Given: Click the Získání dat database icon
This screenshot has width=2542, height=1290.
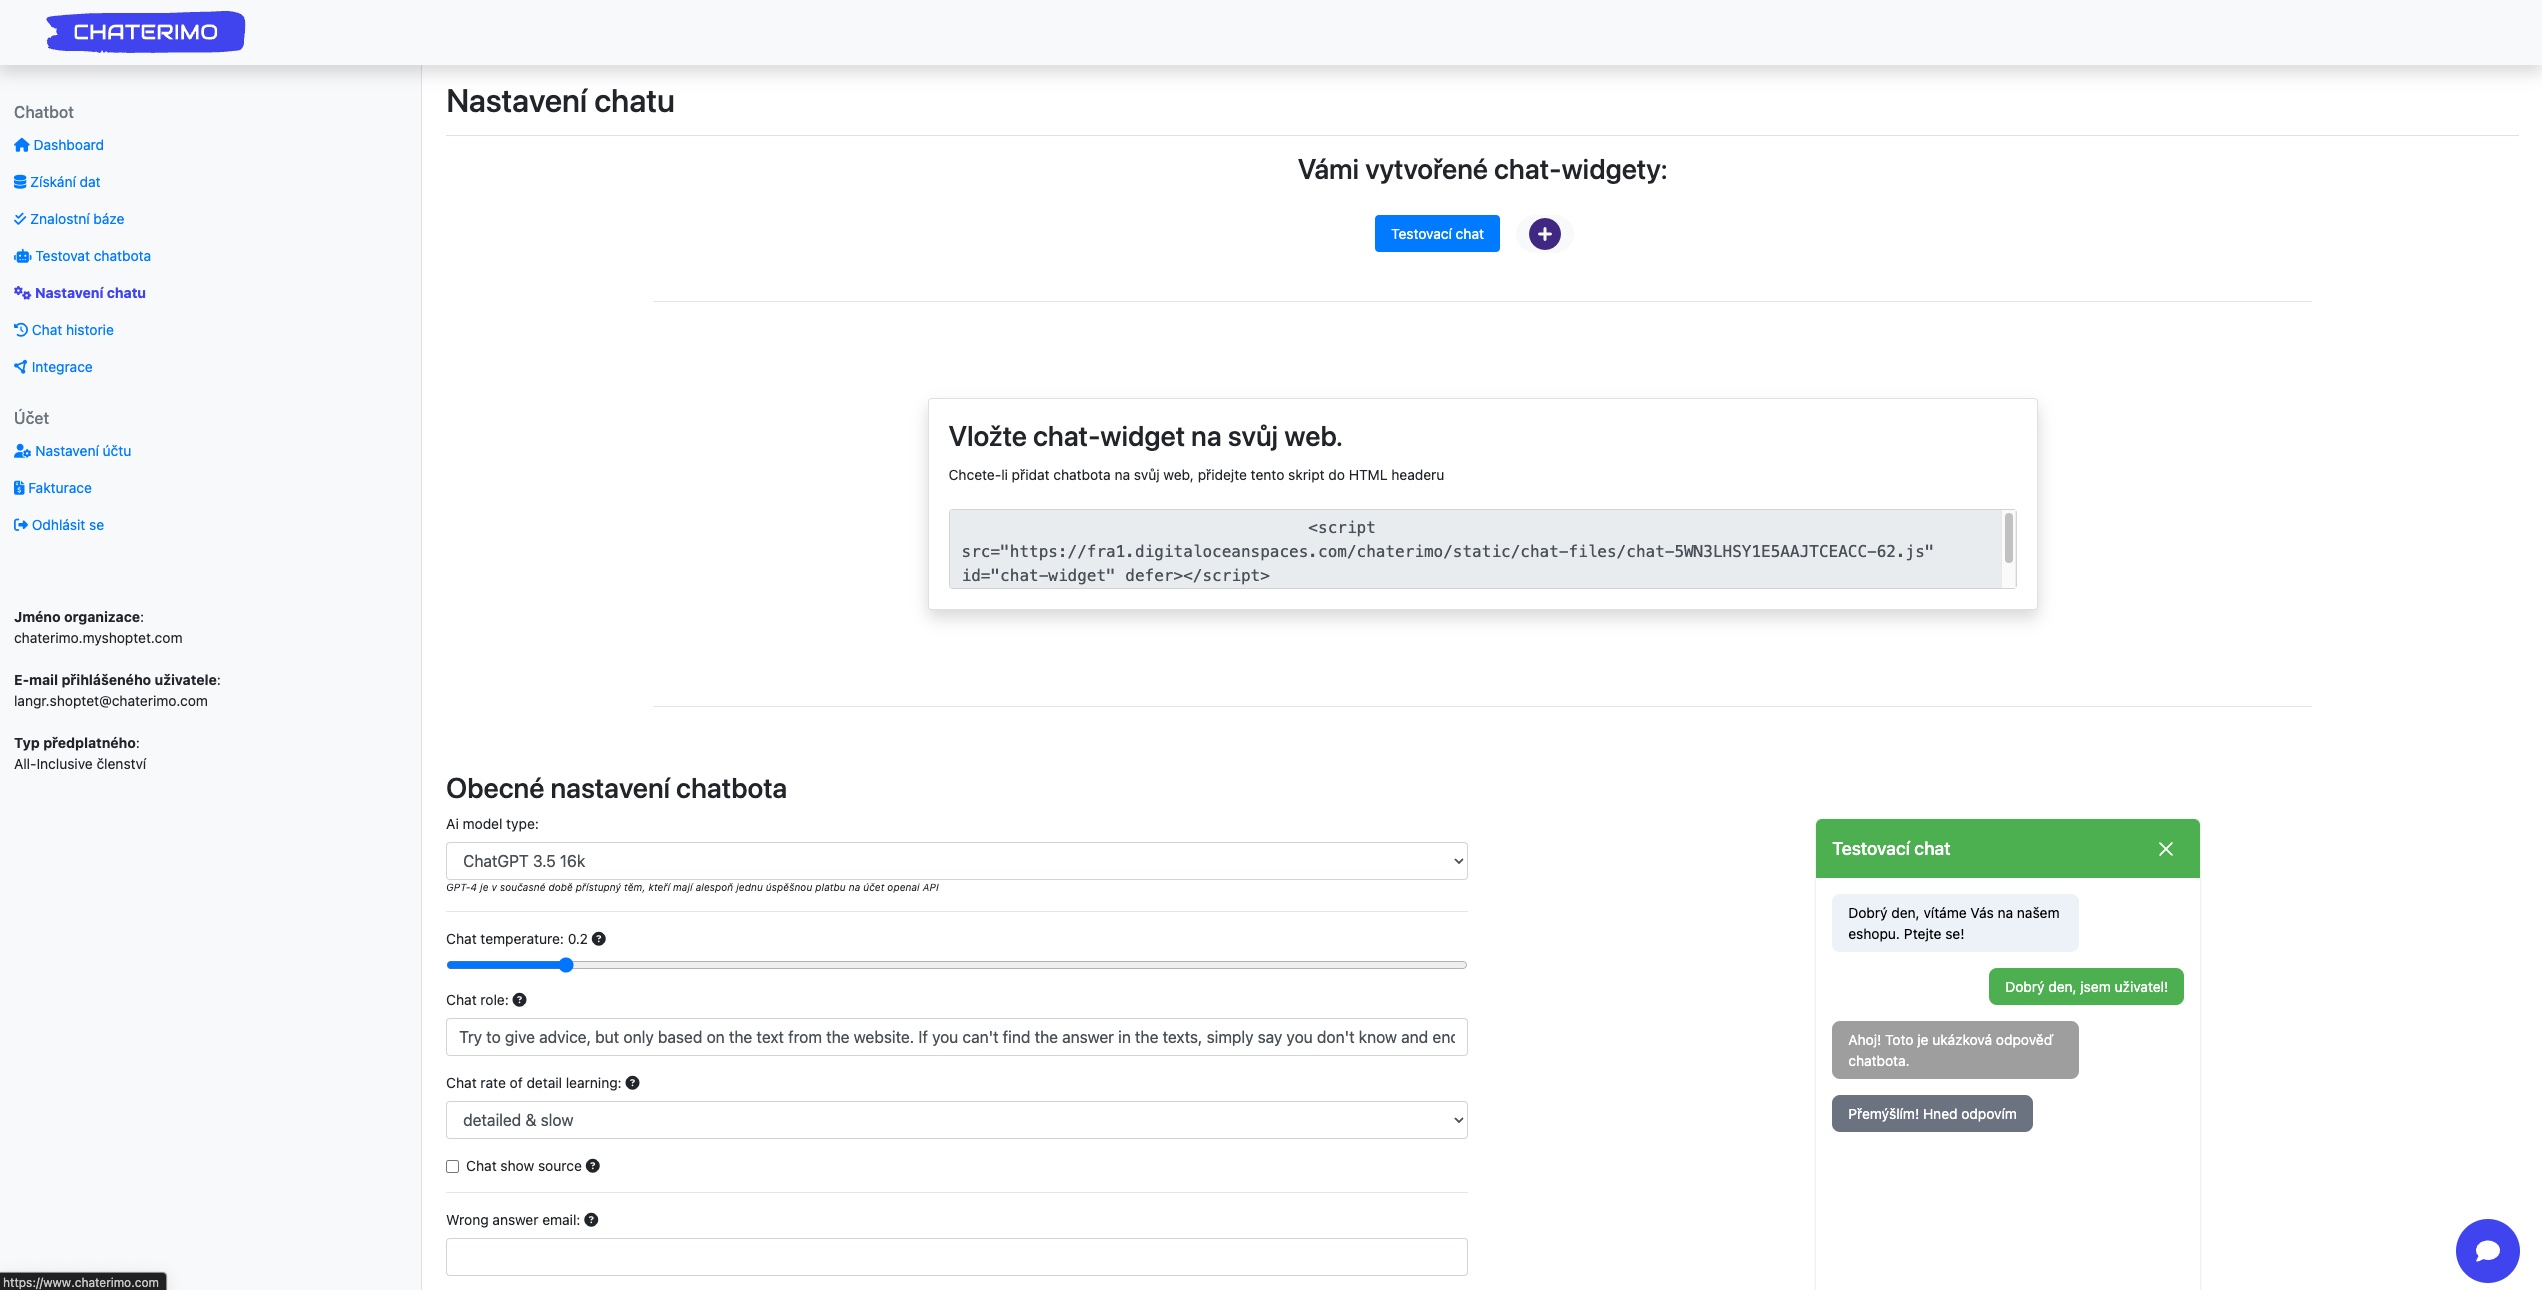Looking at the screenshot, I should [20, 182].
